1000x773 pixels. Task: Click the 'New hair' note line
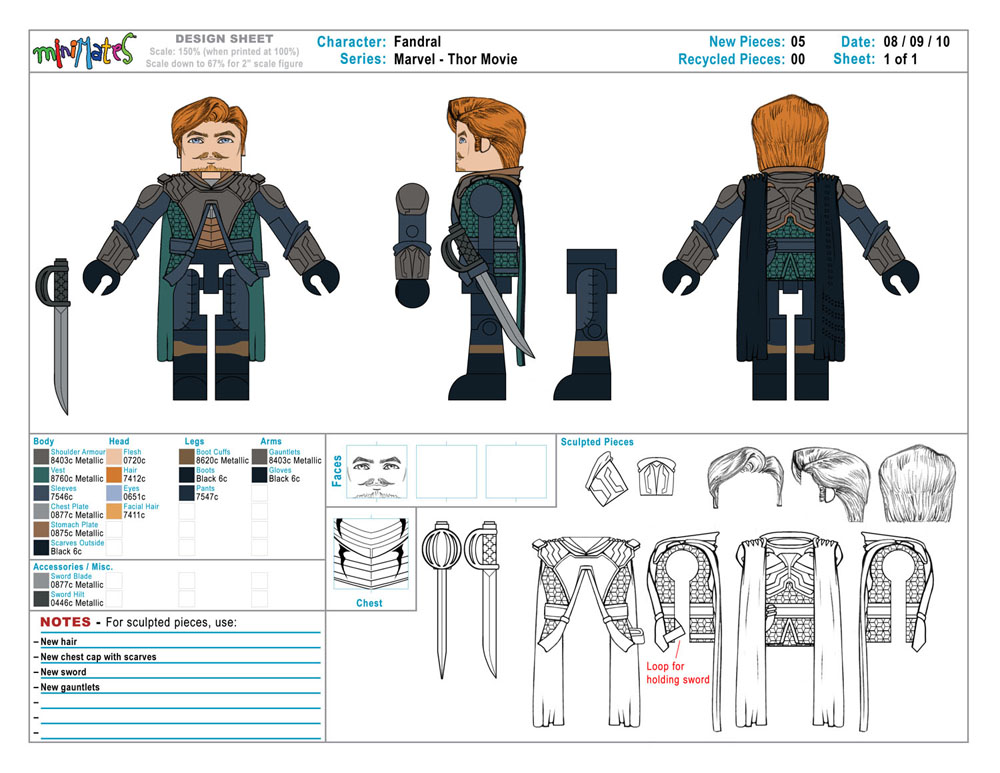coord(59,642)
